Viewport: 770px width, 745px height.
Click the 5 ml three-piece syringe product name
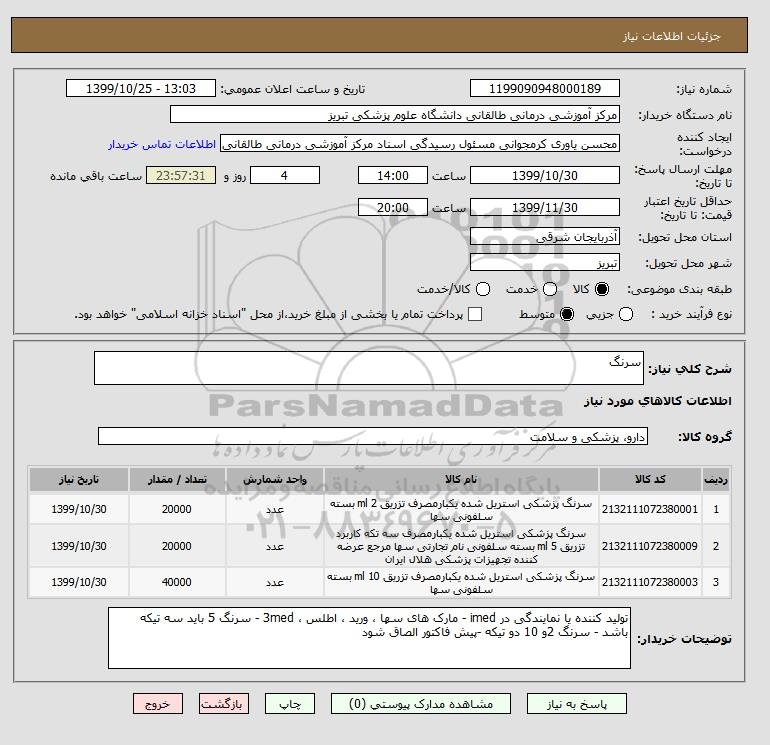[461, 546]
